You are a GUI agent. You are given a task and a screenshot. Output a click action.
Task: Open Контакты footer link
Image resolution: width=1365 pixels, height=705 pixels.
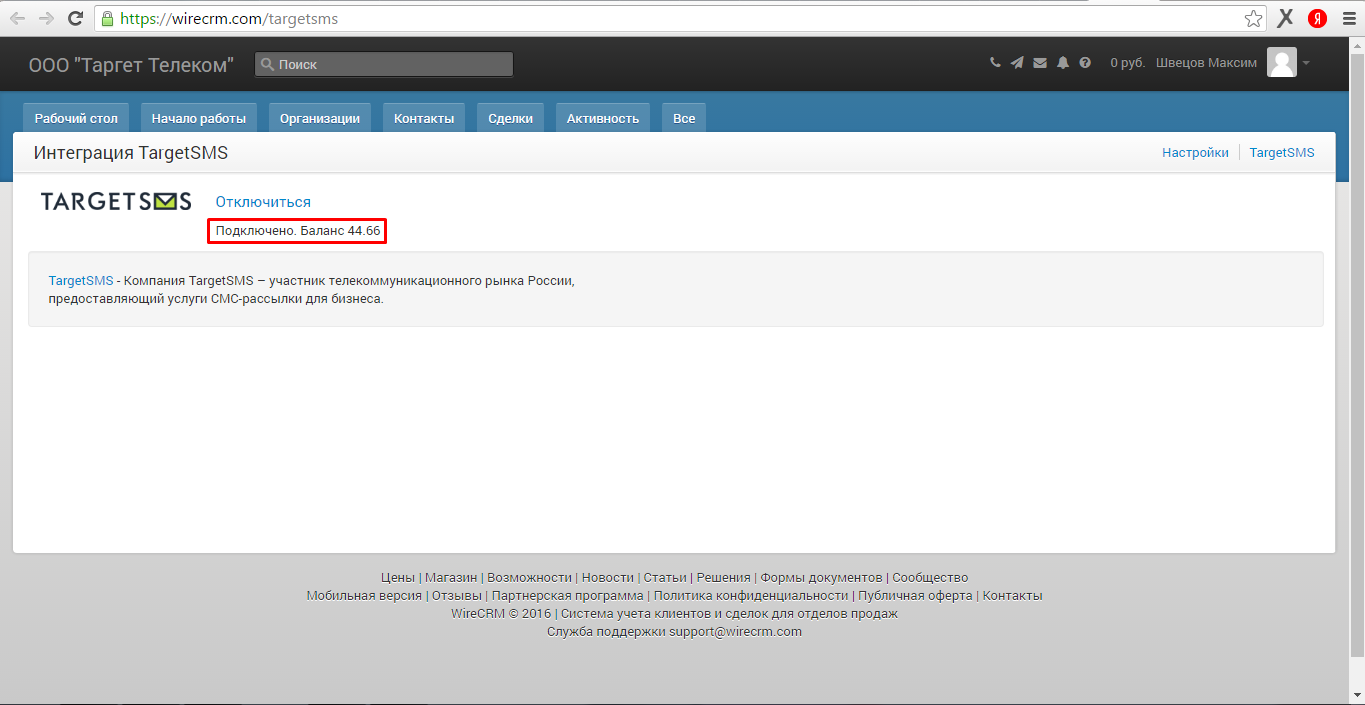click(1012, 596)
